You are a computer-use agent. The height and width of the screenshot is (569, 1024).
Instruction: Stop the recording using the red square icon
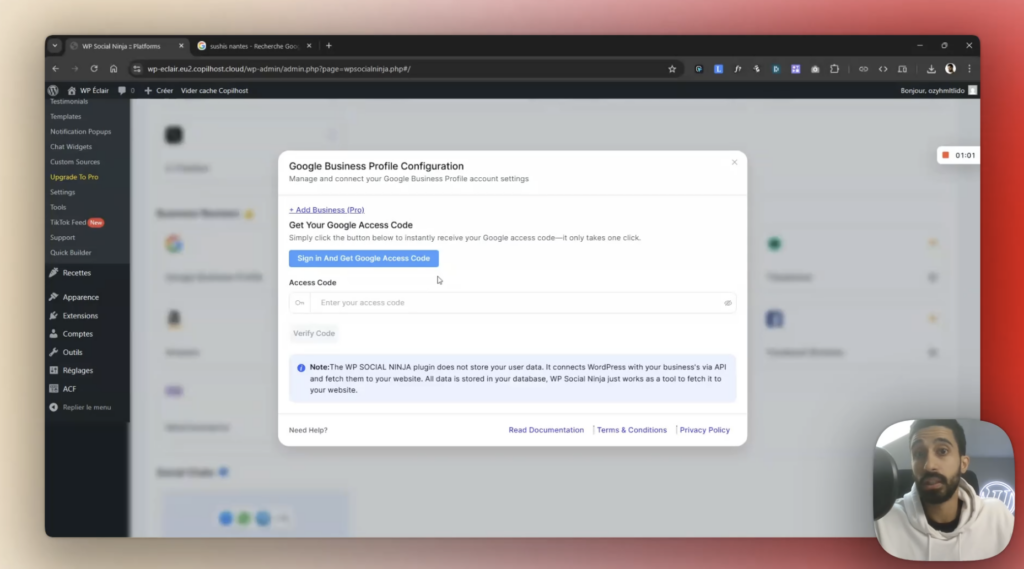[945, 155]
